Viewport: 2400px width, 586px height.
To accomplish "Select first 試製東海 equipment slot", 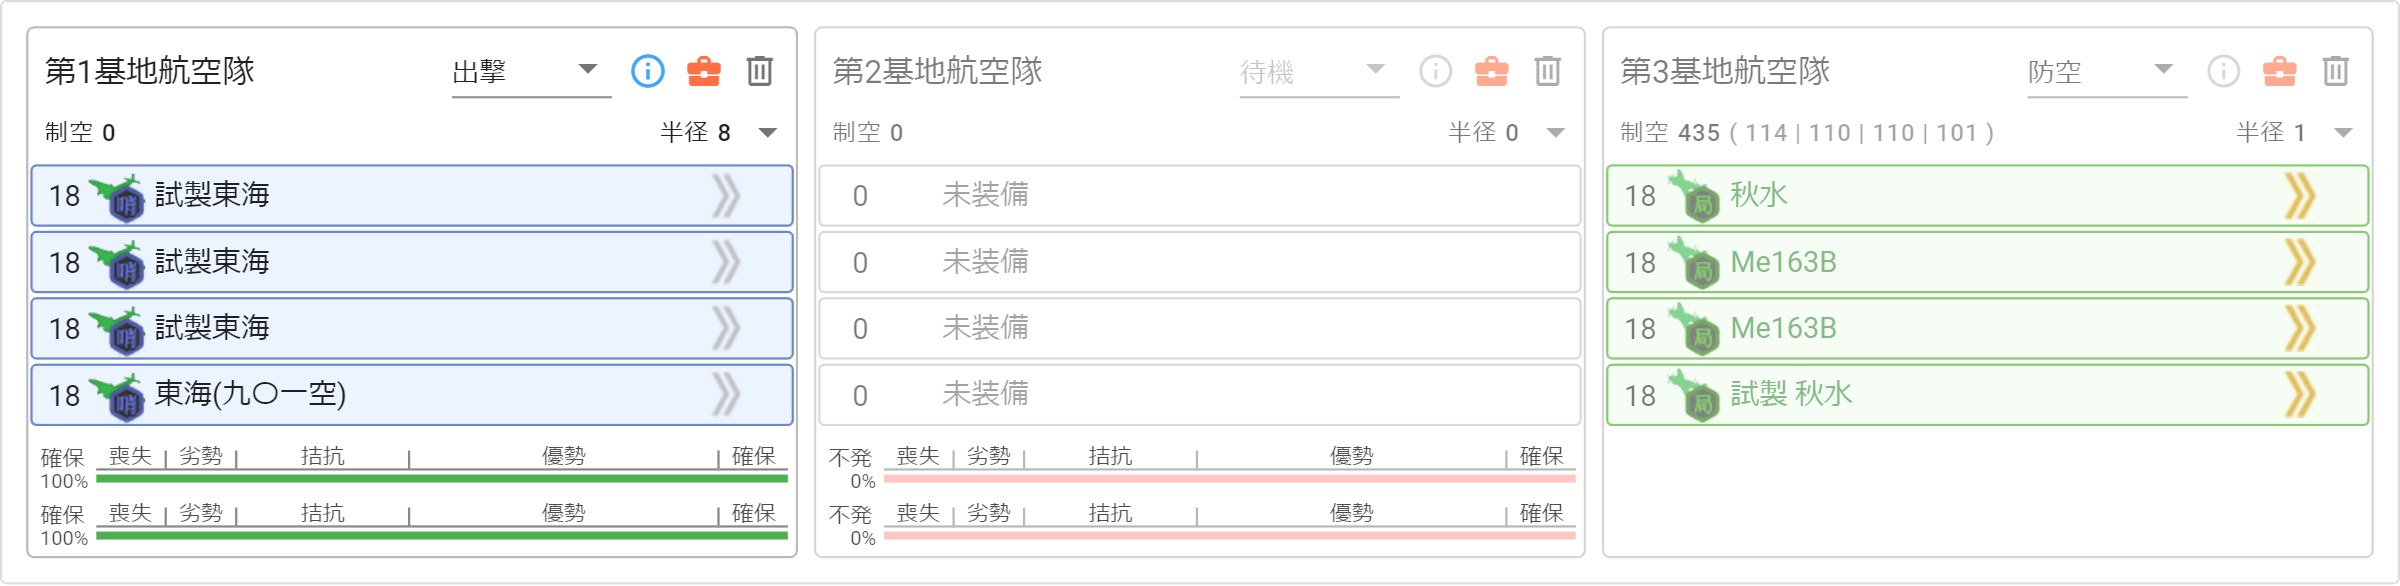I will click(x=412, y=196).
